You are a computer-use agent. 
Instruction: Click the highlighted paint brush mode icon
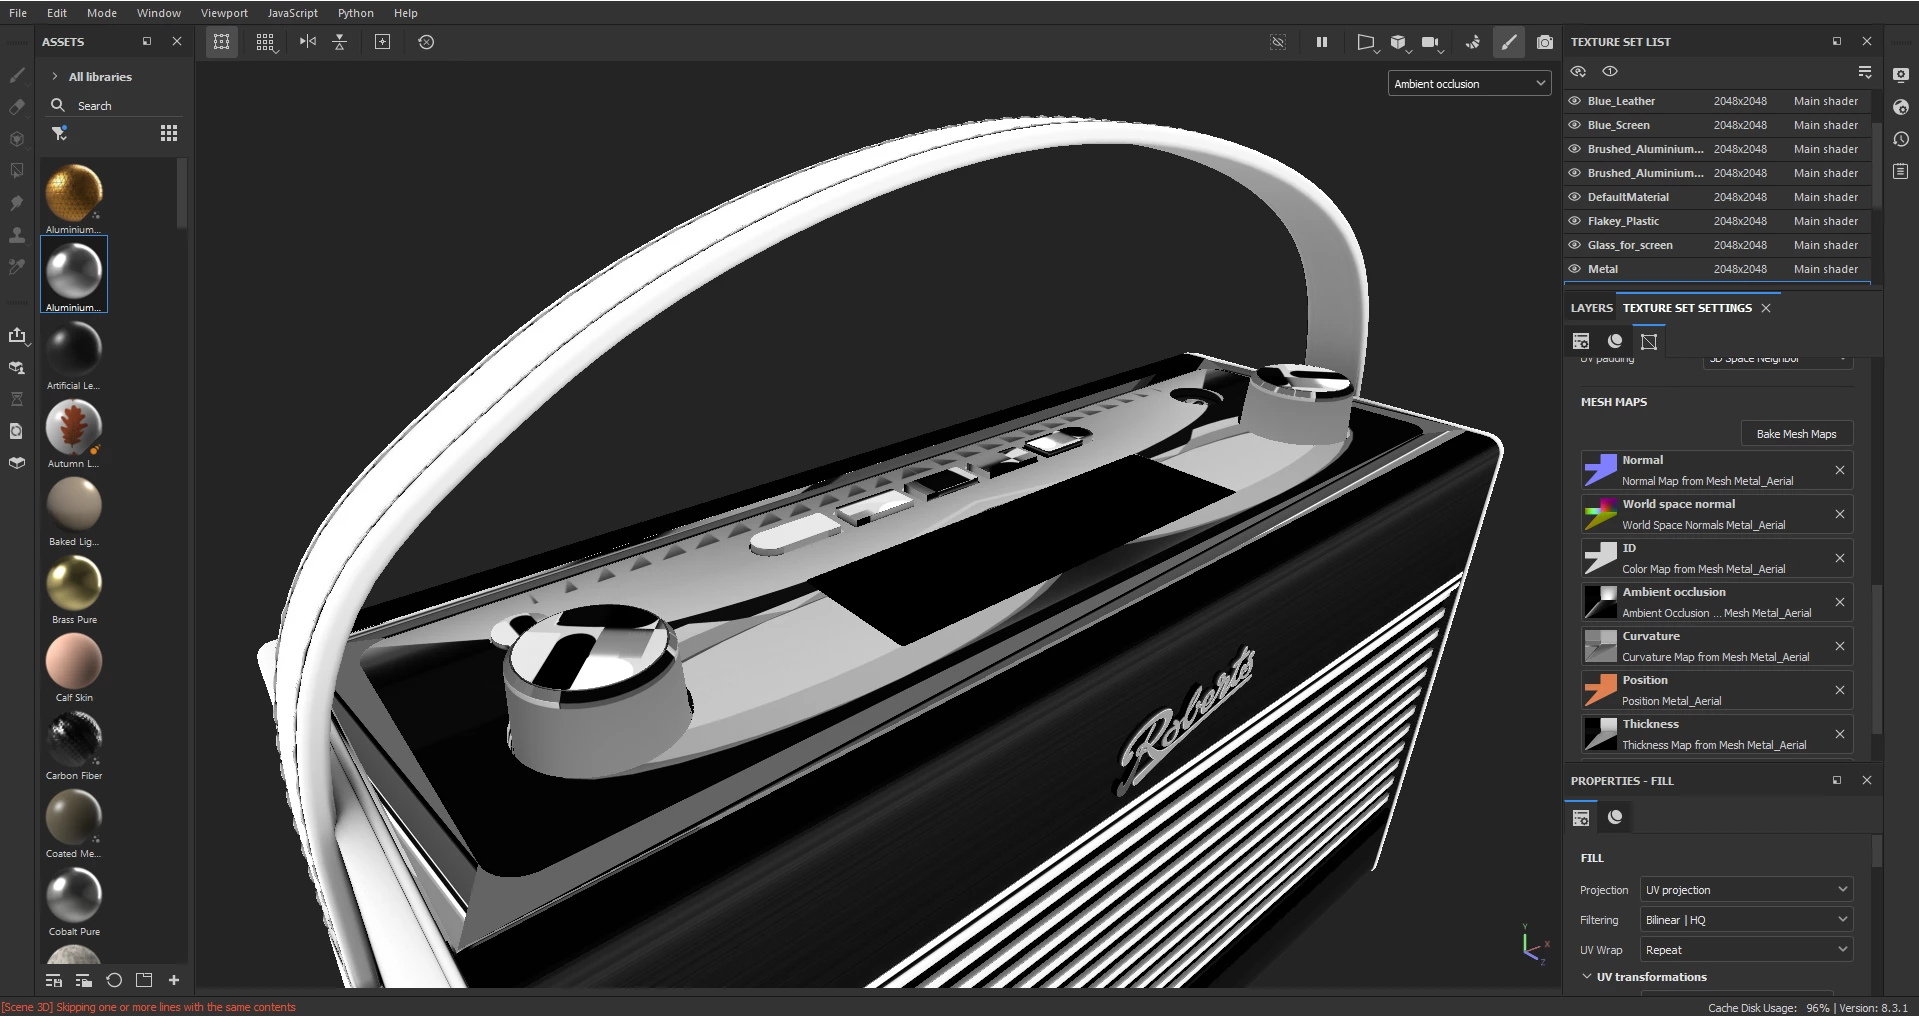[1509, 42]
